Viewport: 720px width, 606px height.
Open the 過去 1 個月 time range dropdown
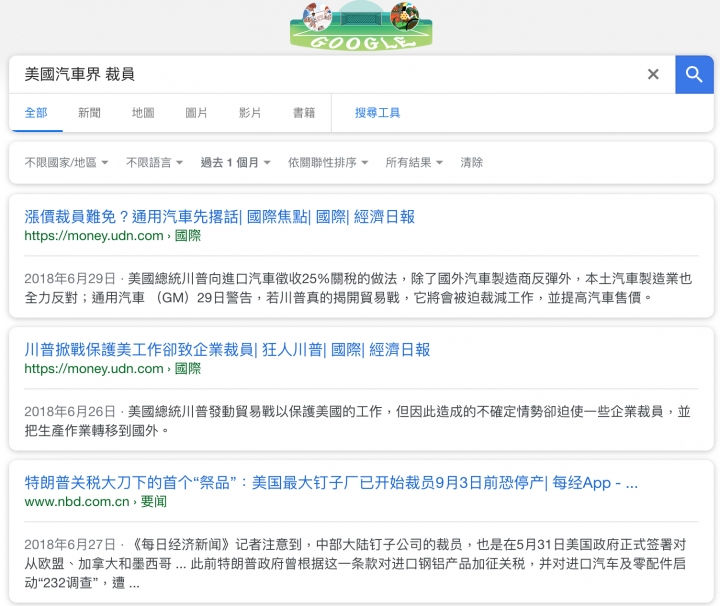(x=236, y=163)
